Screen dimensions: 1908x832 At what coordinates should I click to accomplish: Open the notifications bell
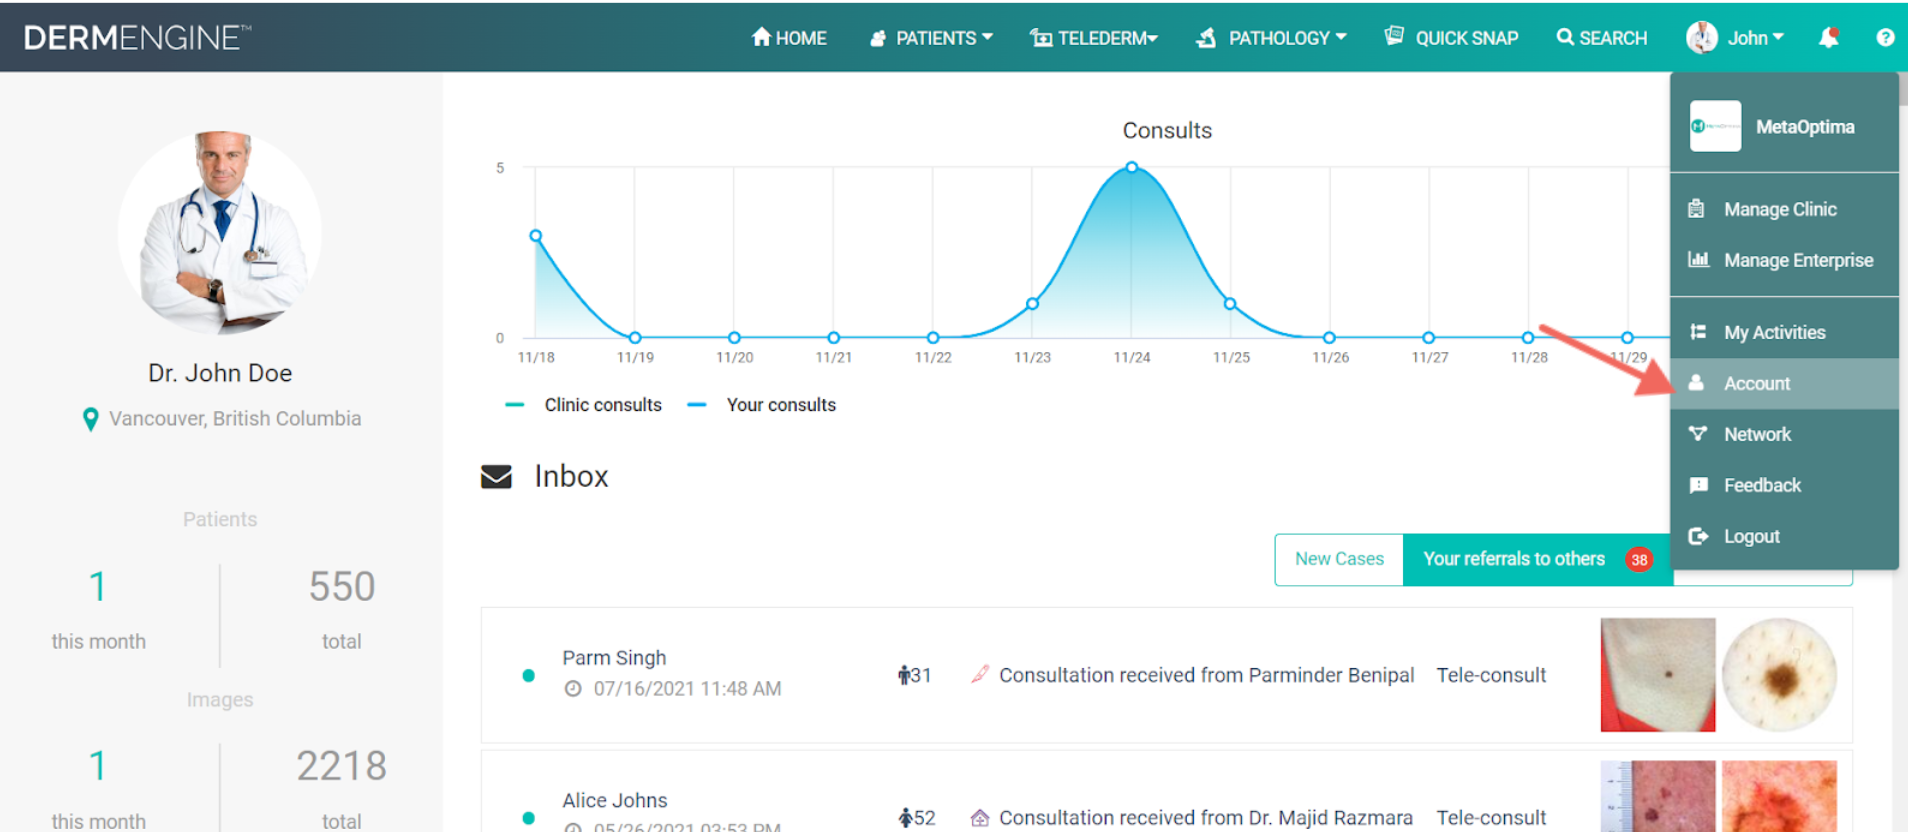pyautogui.click(x=1829, y=38)
